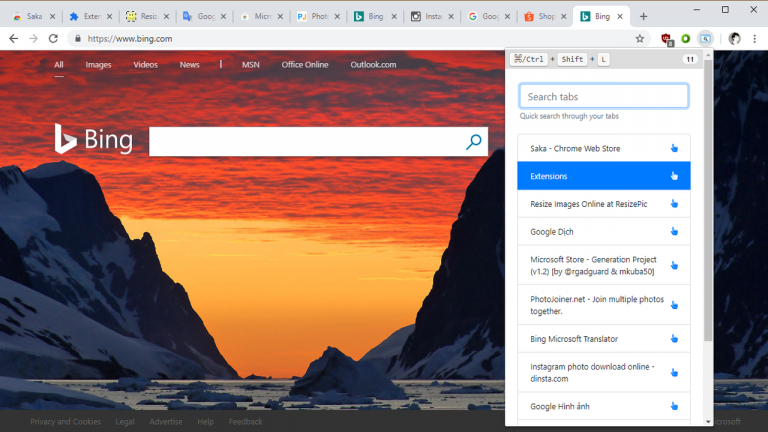Bookmark this page with star

click(x=640, y=39)
